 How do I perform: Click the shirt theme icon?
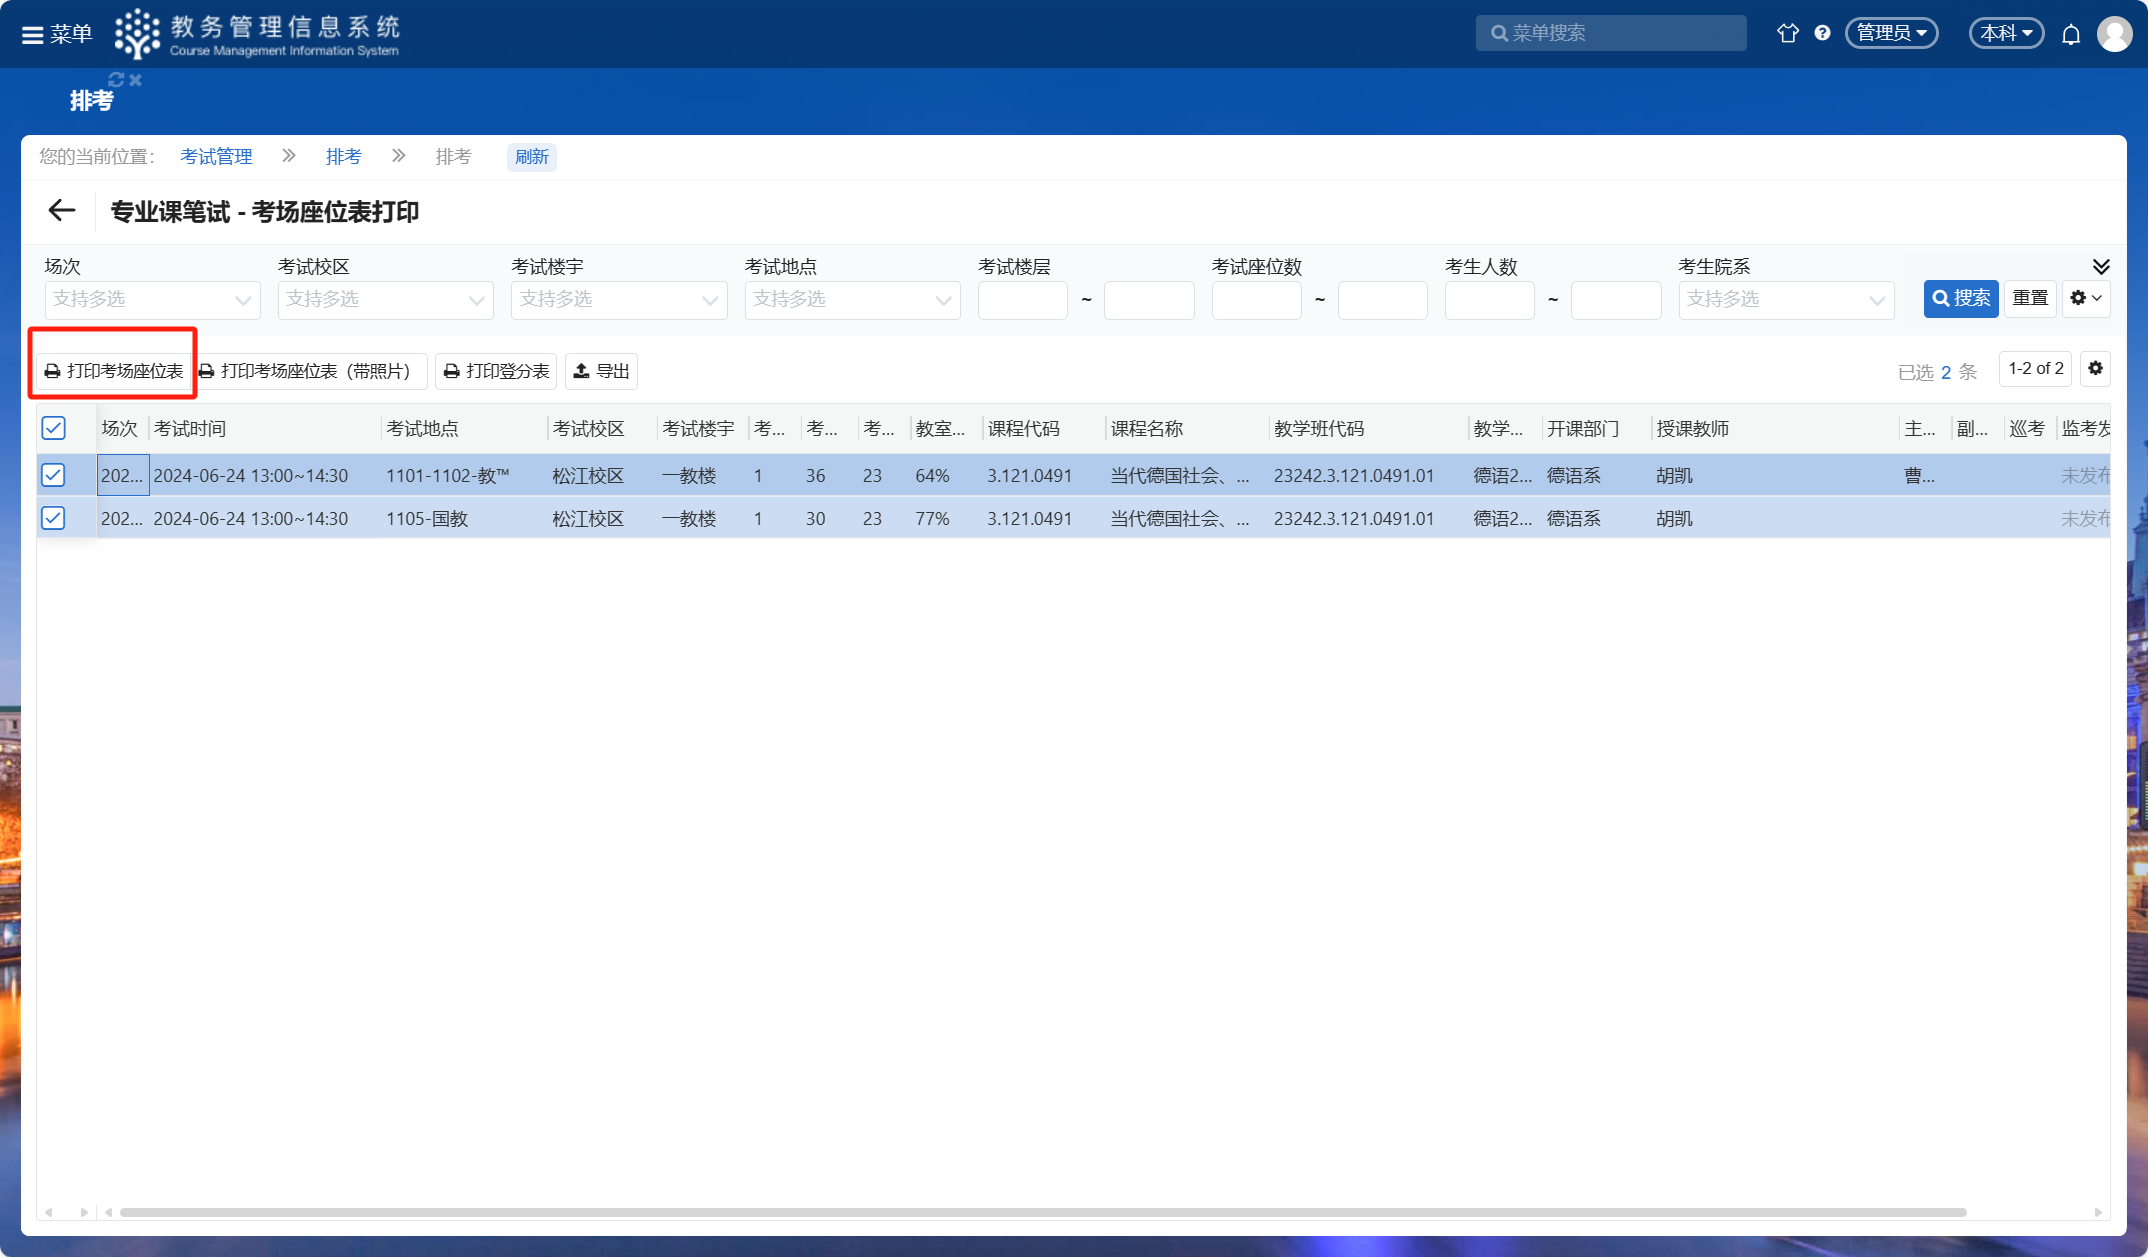click(x=1788, y=33)
